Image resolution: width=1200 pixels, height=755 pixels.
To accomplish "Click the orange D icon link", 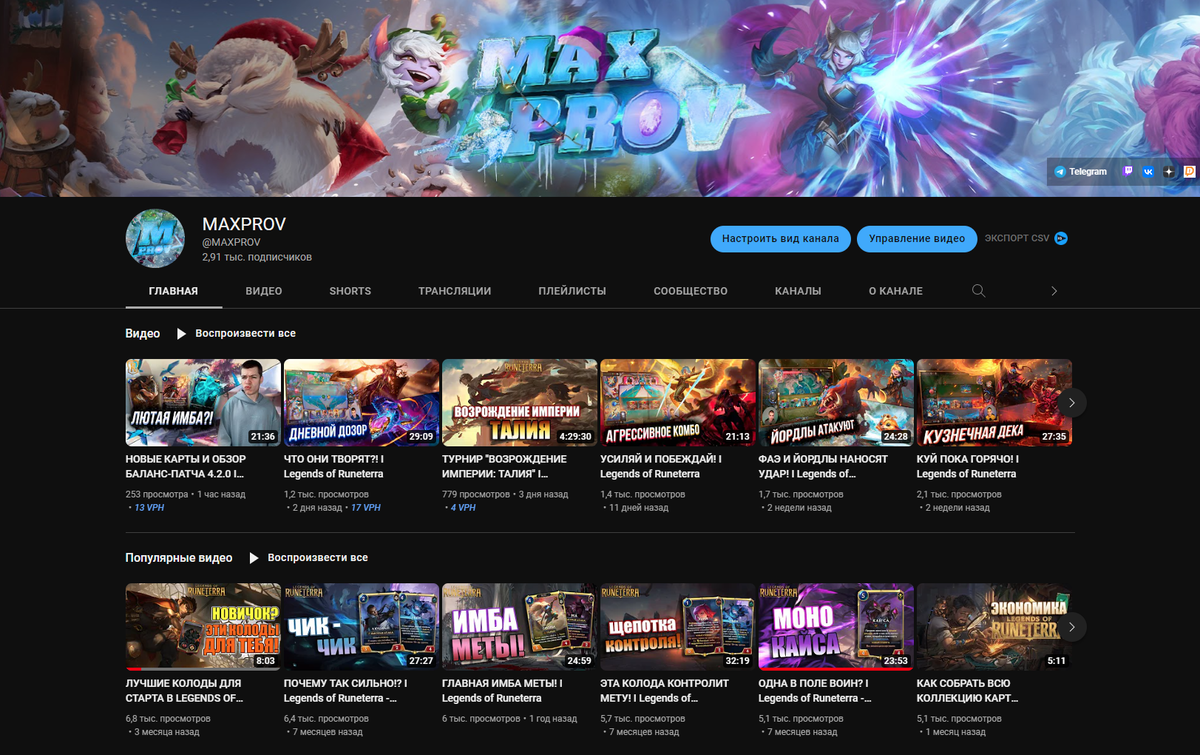I will point(1189,171).
